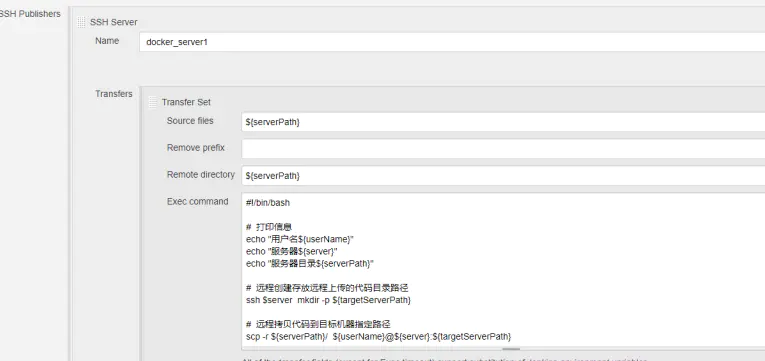The width and height of the screenshot is (765, 361).
Task: Click the 'Remove prefix' label
Action: click(196, 147)
